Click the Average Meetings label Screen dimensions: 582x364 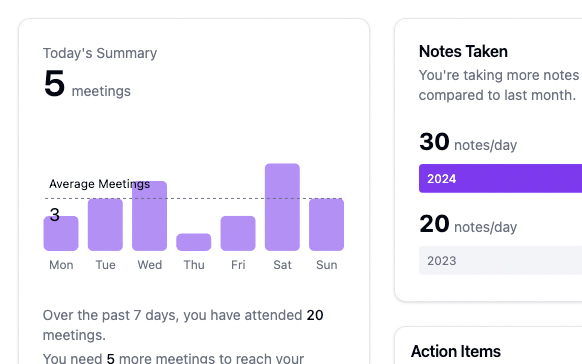(x=99, y=184)
